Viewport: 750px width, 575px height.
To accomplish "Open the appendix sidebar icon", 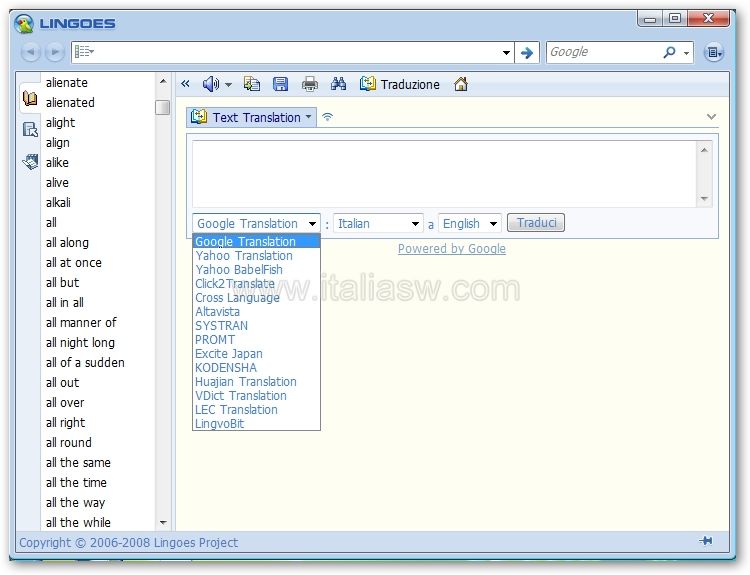I will tap(30, 162).
